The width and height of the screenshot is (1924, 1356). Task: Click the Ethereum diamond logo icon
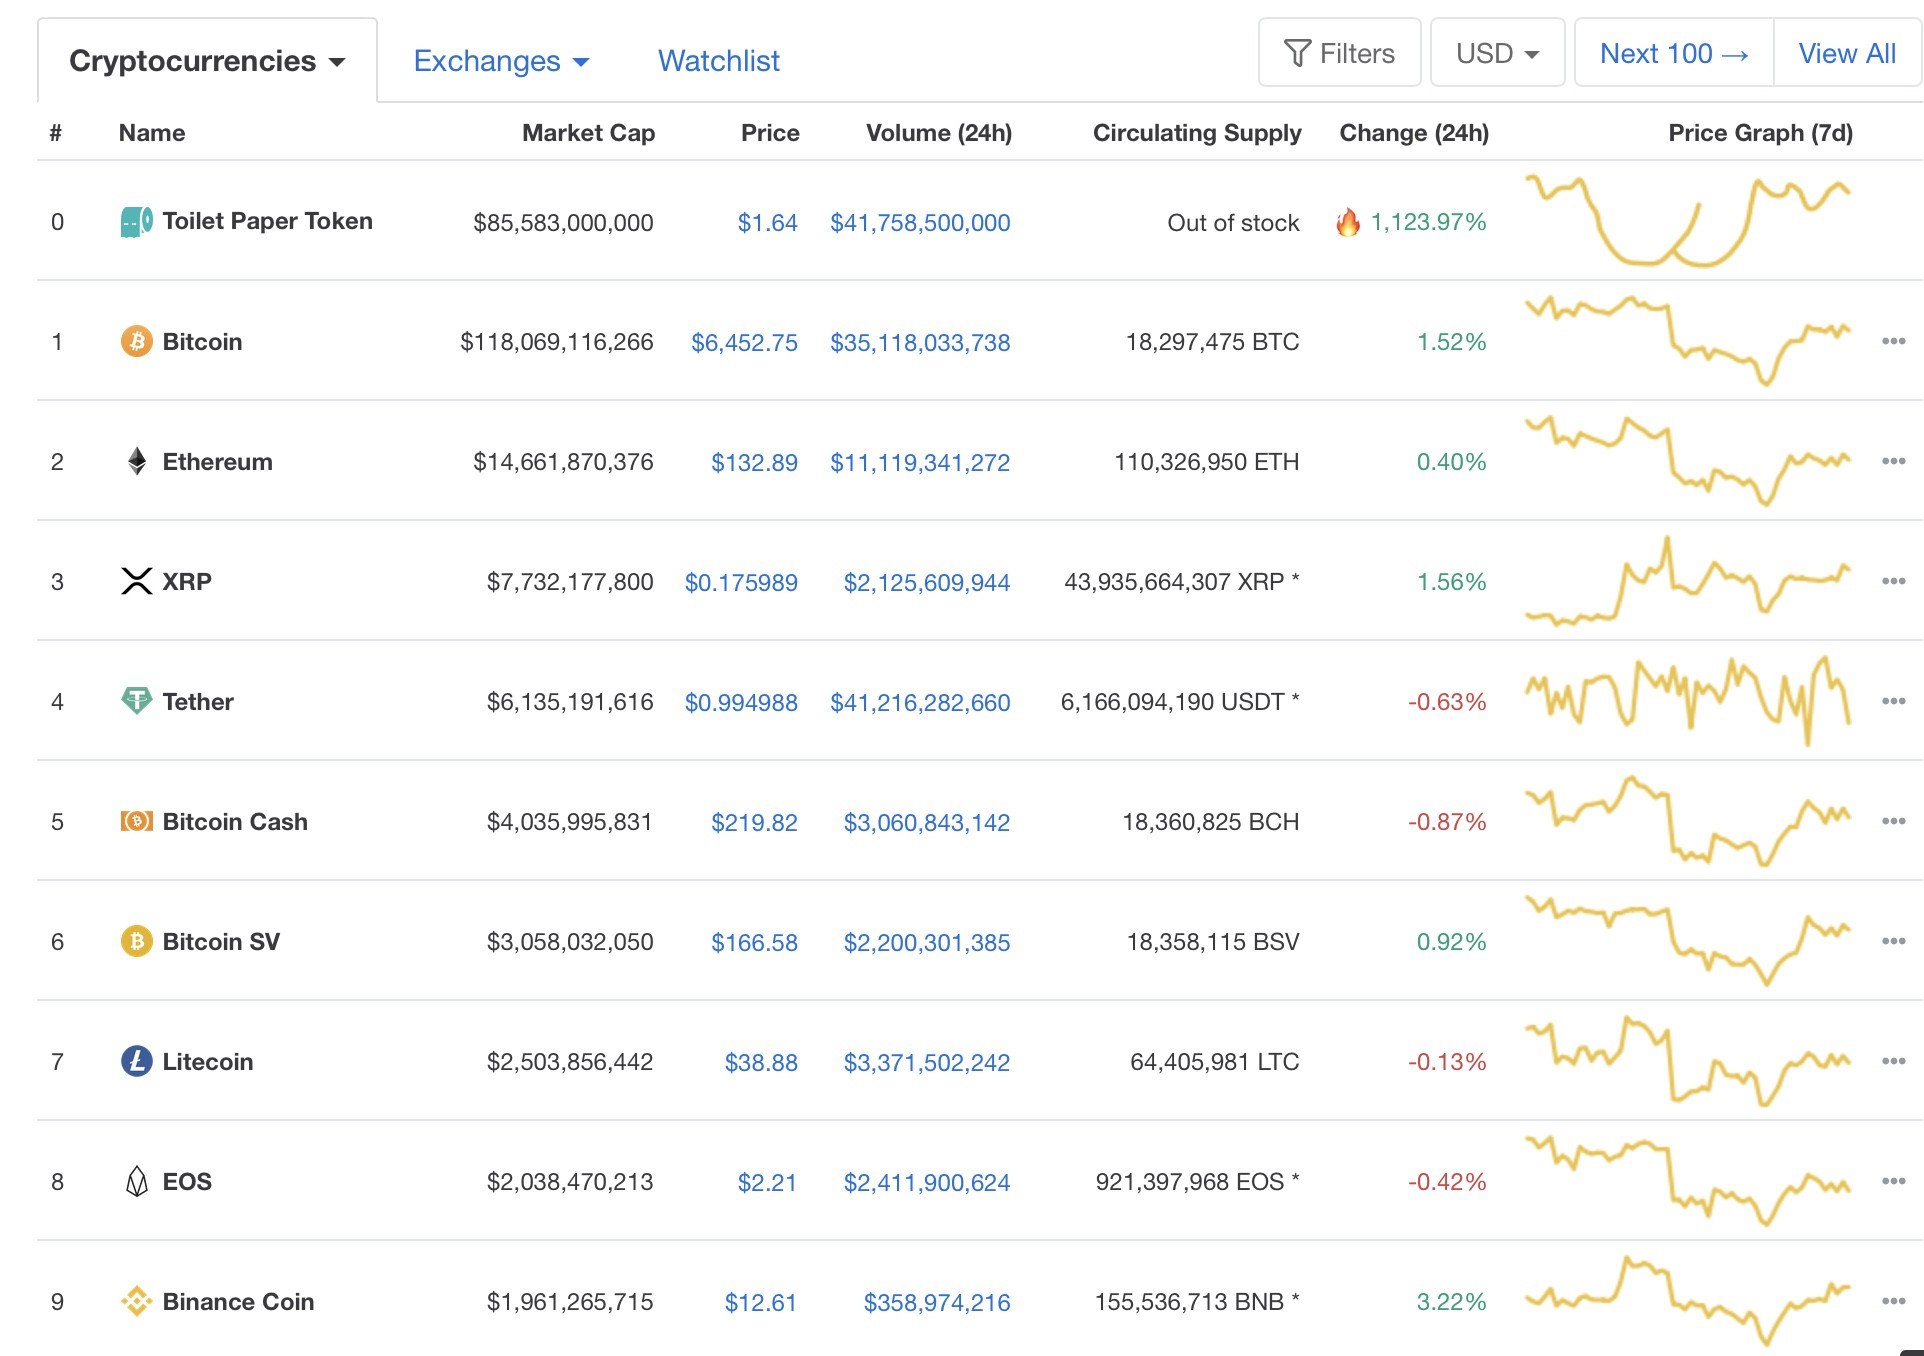pos(137,461)
